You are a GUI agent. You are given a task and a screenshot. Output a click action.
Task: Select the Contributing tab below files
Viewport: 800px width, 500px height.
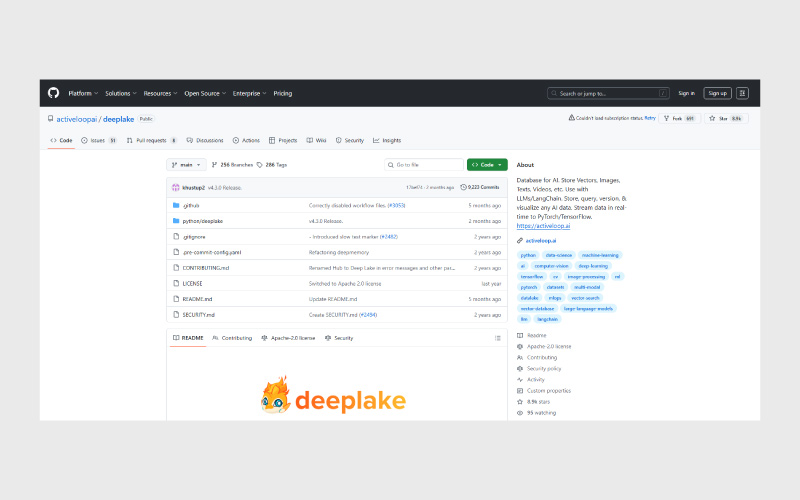pos(232,338)
